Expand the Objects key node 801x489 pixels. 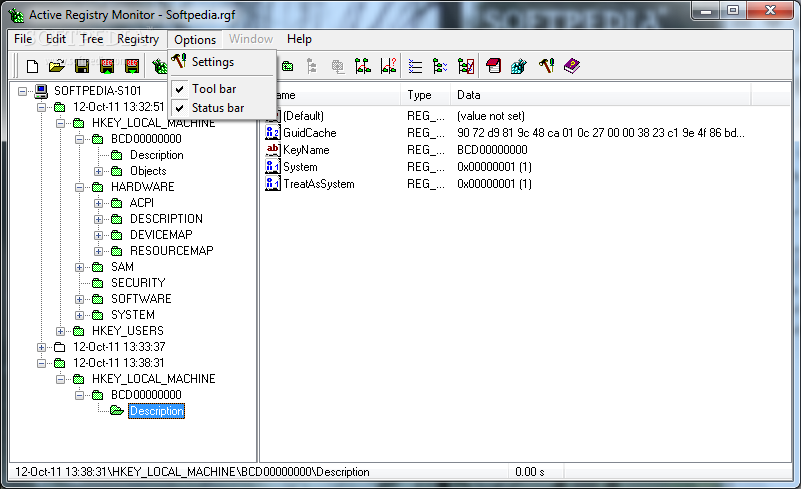(99, 171)
